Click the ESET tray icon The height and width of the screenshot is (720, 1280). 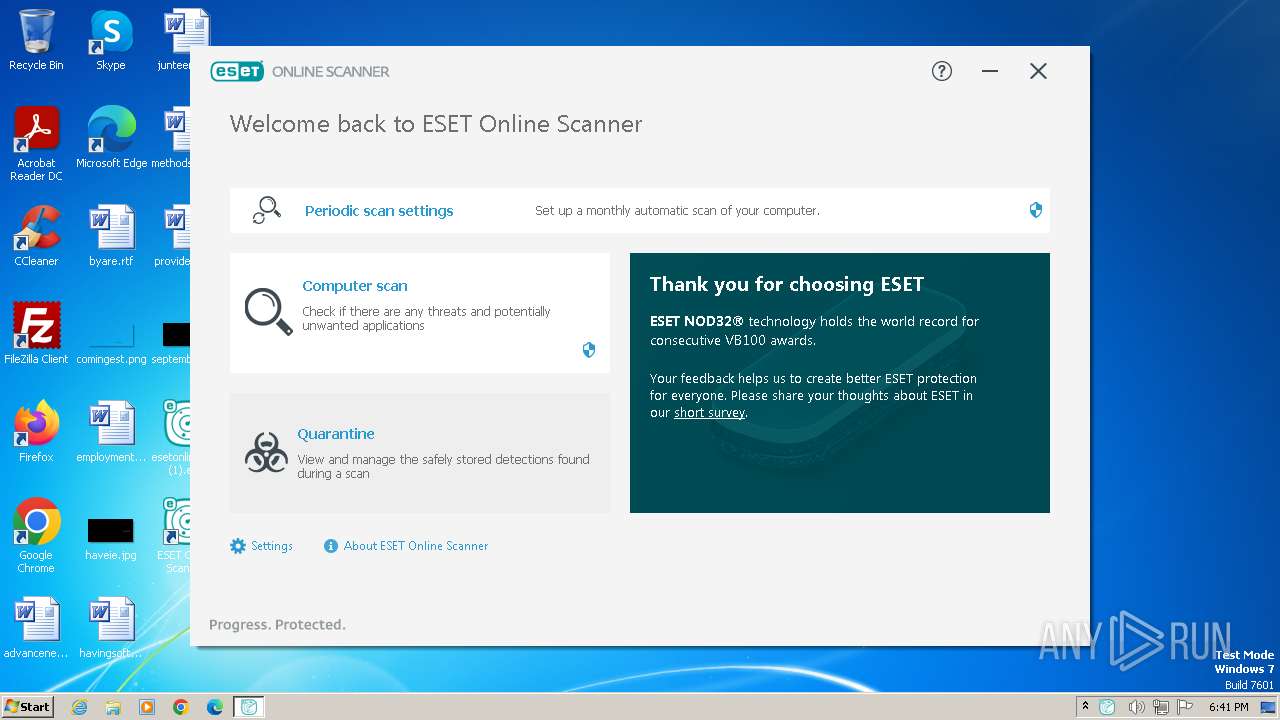1107,707
